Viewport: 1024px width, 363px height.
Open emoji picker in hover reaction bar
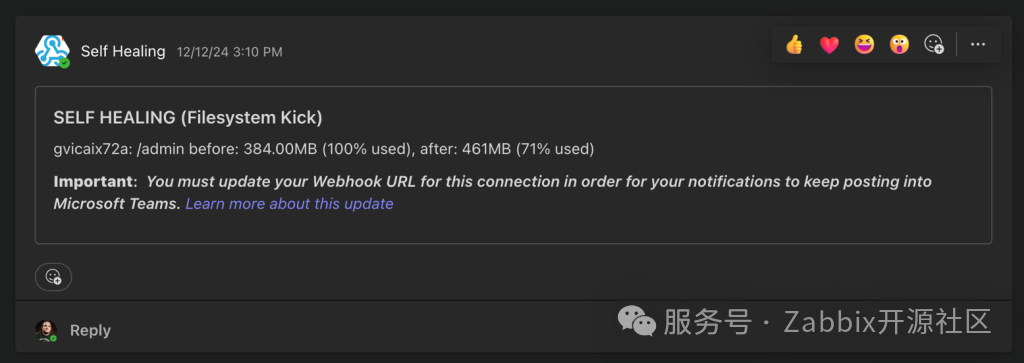point(934,44)
